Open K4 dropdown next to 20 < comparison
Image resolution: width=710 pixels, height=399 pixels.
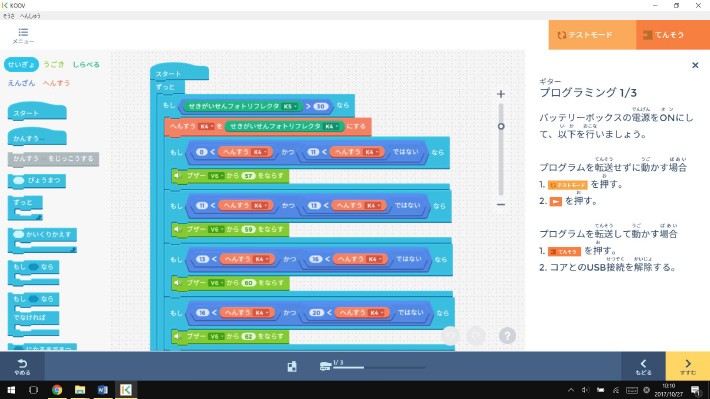point(377,313)
